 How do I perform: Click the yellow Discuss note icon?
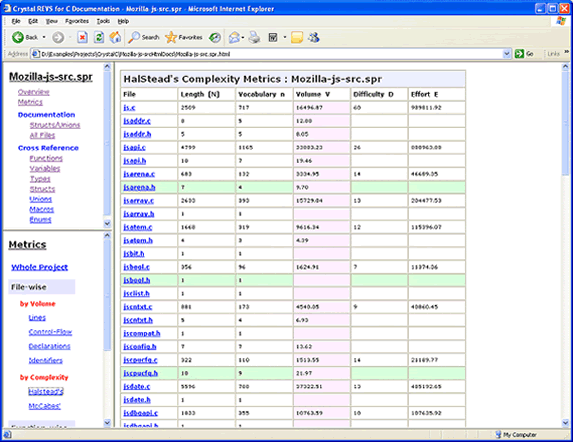297,37
